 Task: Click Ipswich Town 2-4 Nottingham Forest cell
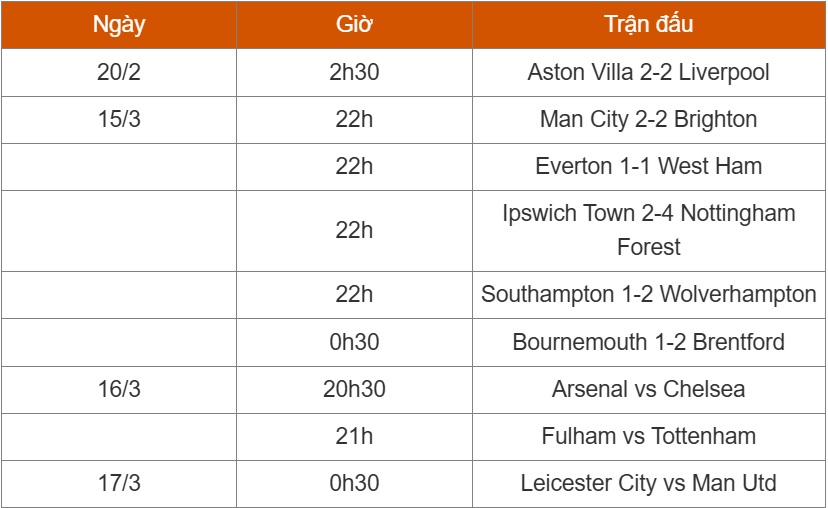click(x=649, y=231)
